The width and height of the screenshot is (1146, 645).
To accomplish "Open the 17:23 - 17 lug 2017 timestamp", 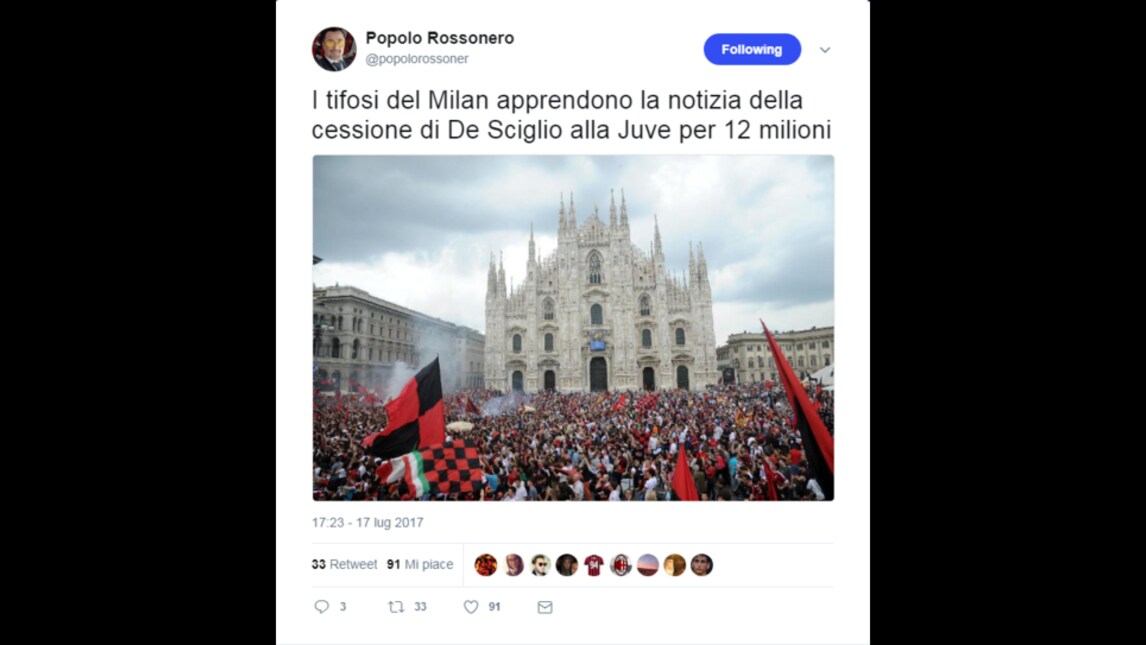I will pyautogui.click(x=368, y=522).
